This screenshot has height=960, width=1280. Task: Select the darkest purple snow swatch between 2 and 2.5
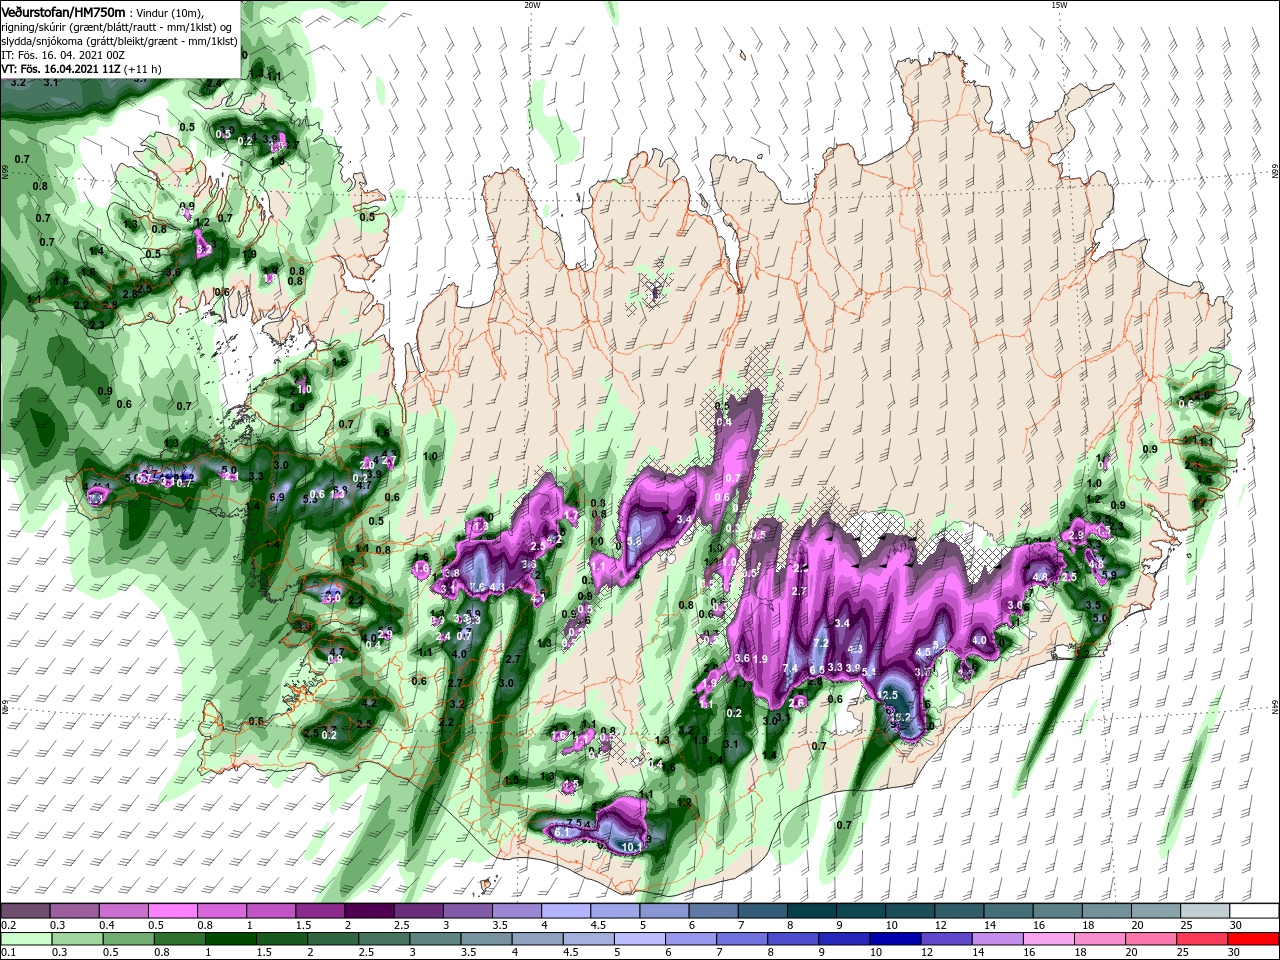(x=369, y=911)
